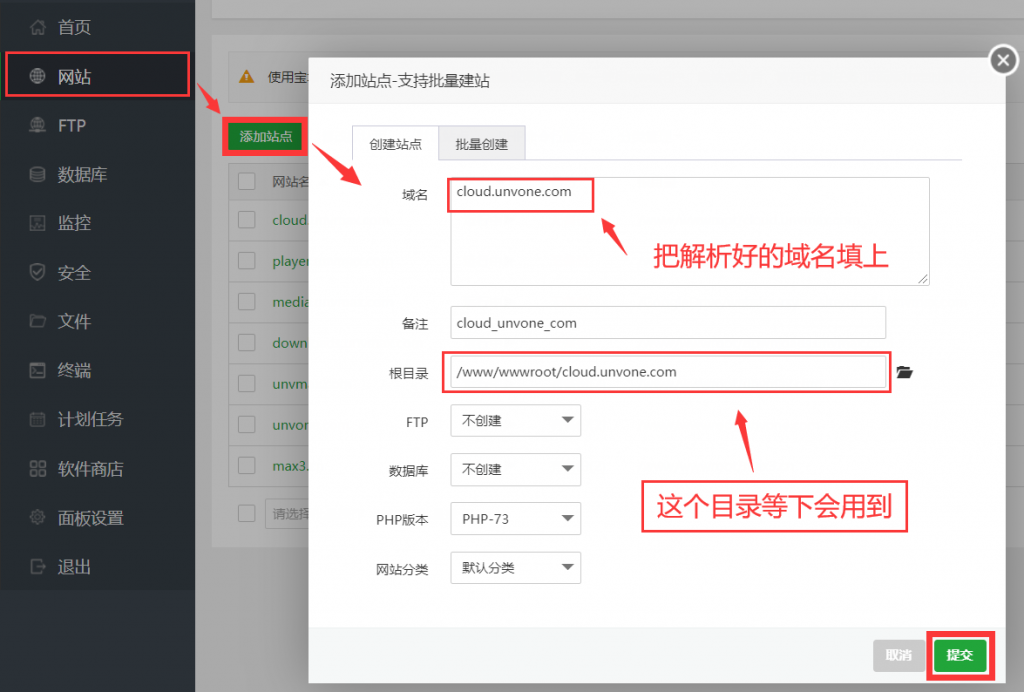
Task: Click the FTP globe icon in sidebar
Action: [x=38, y=125]
